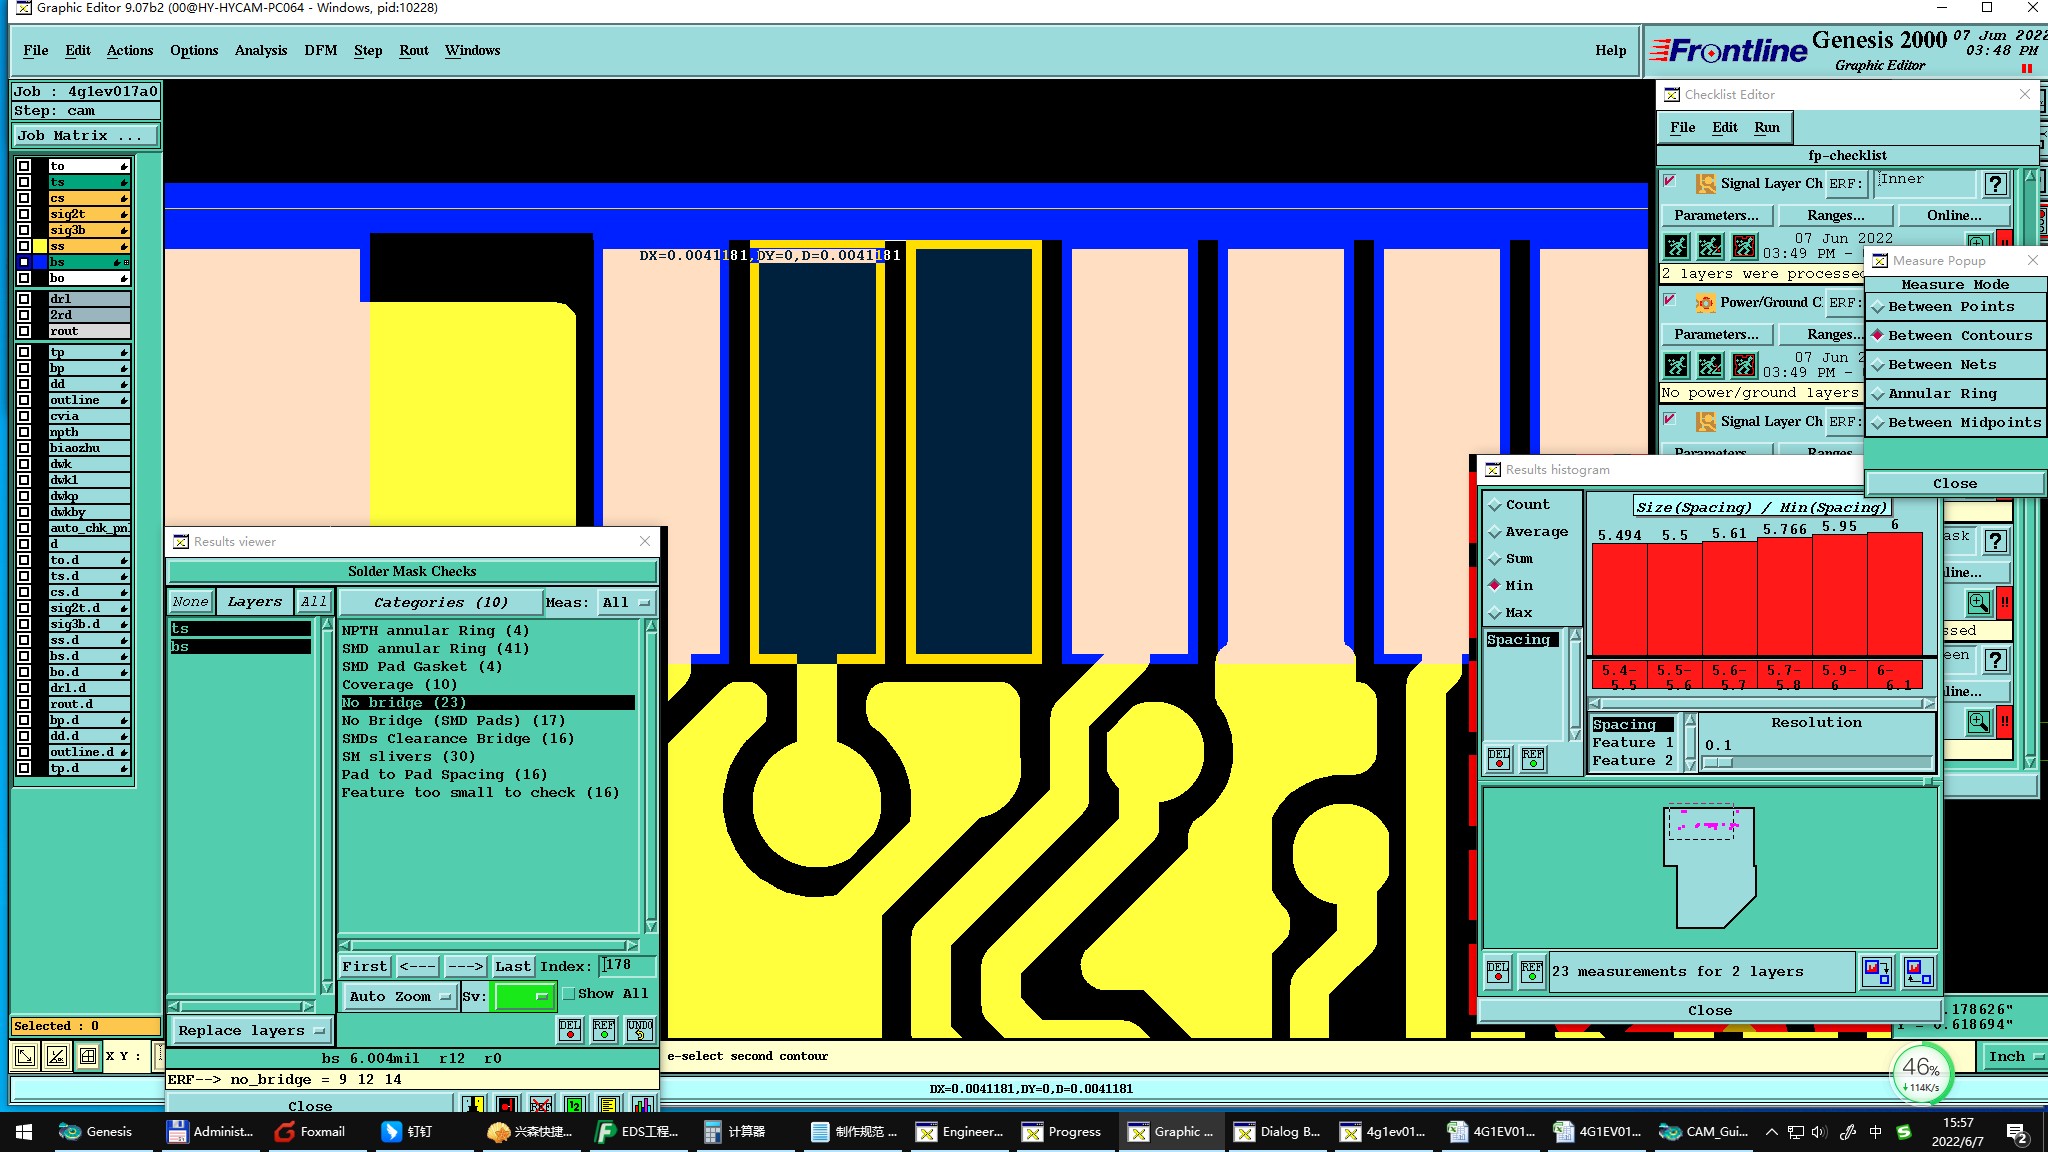Click the Resolution slider handle
Screen dimensions: 2048x1152
pyautogui.click(x=1717, y=763)
